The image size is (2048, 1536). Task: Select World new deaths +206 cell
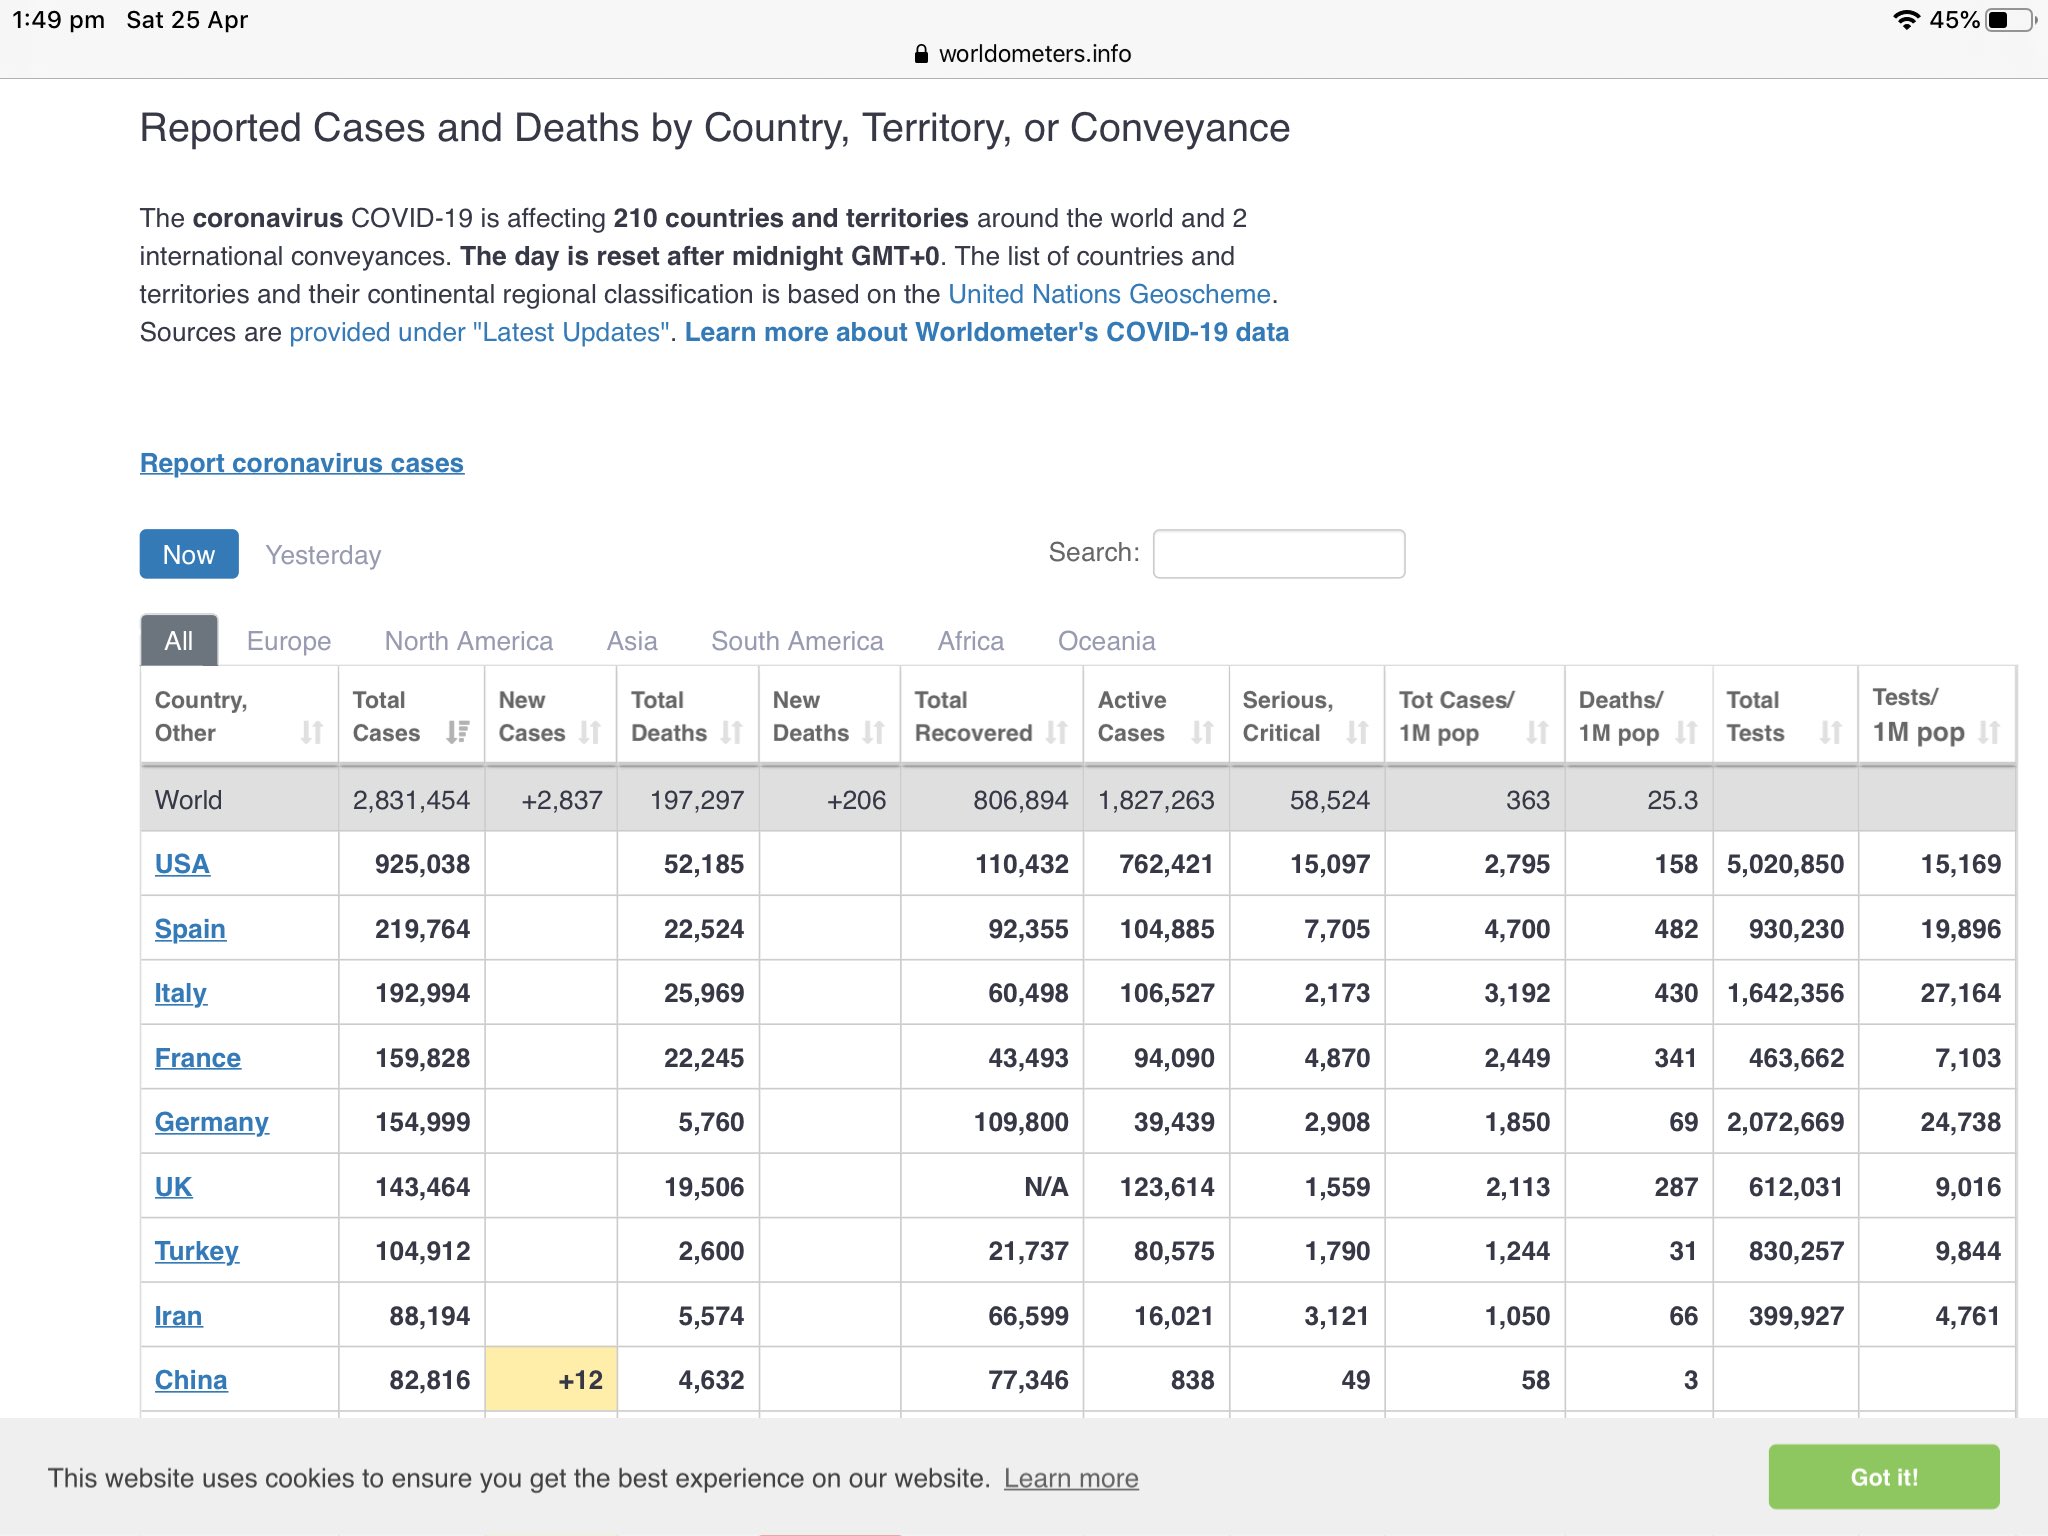830,800
